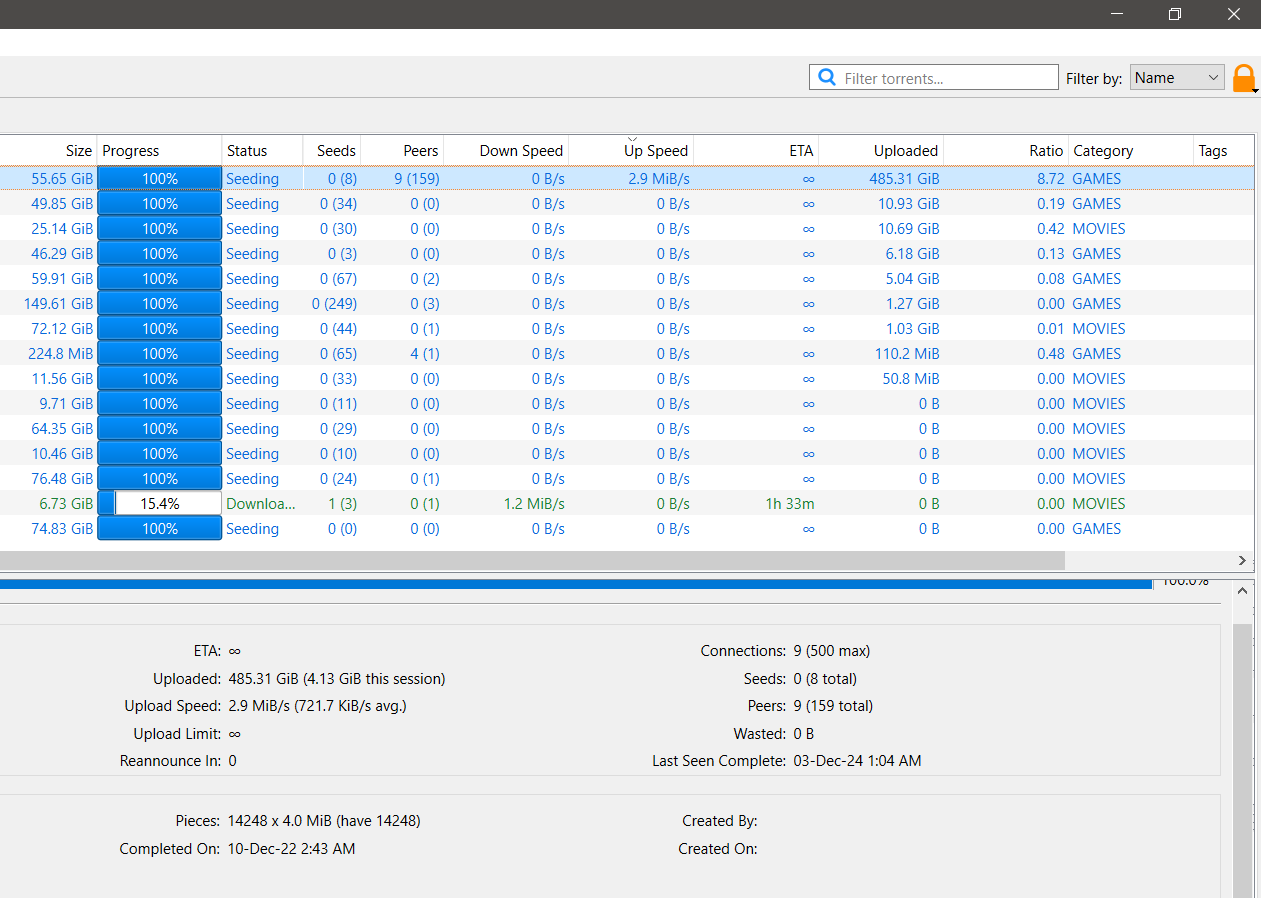Click the 1h 33m ETA cell
This screenshot has width=1261, height=898.
click(x=790, y=504)
